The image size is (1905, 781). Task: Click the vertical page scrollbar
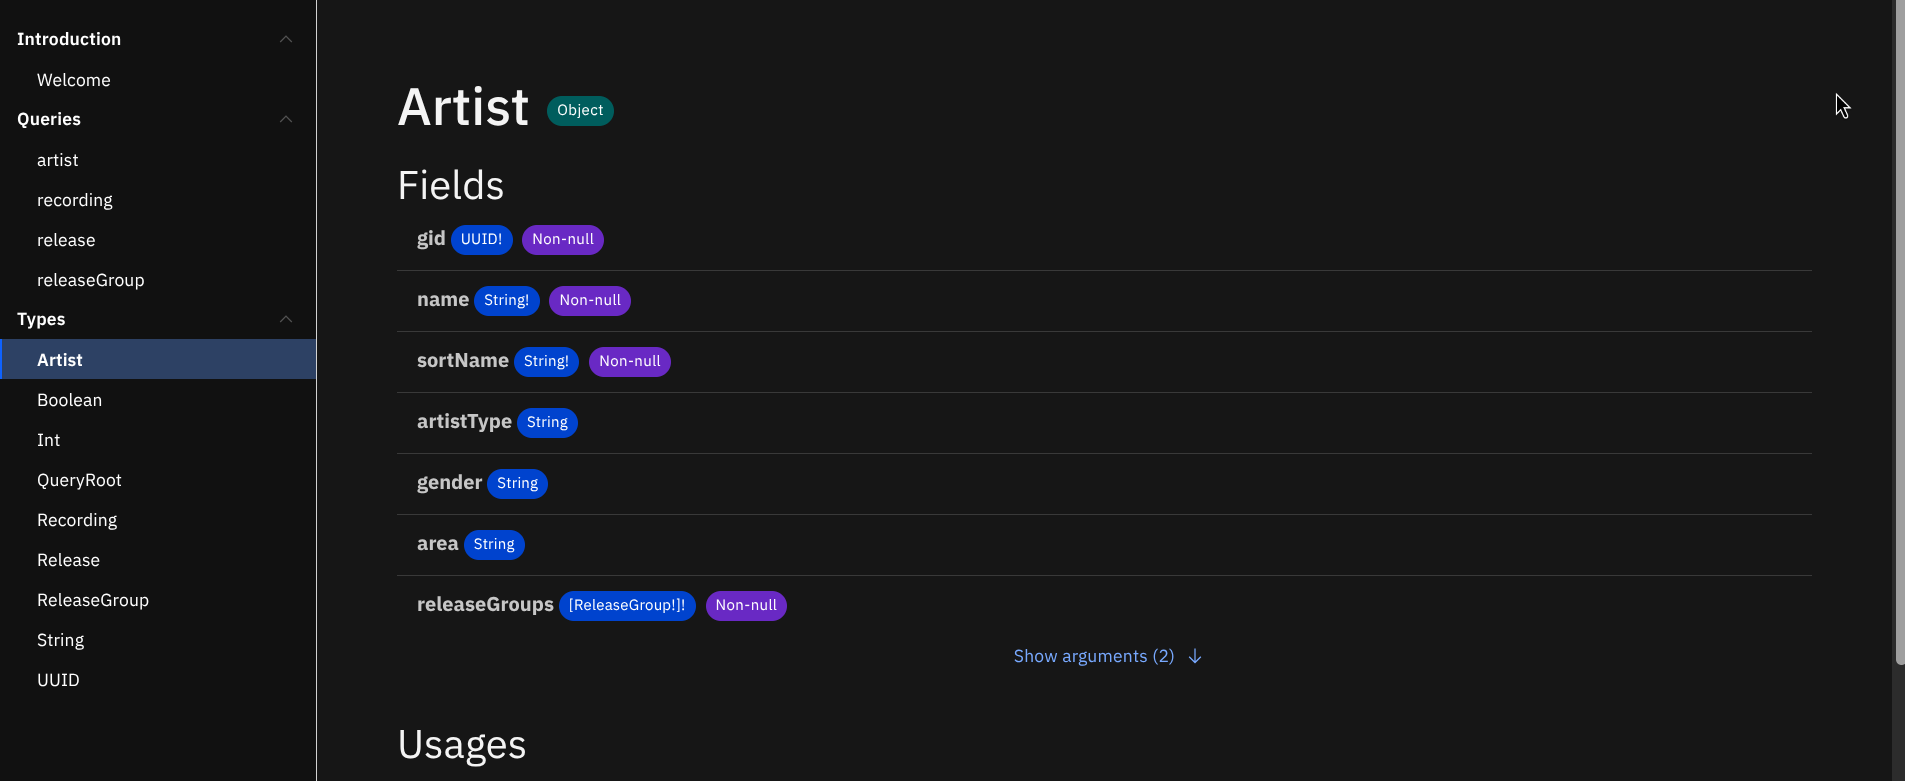[1899, 330]
